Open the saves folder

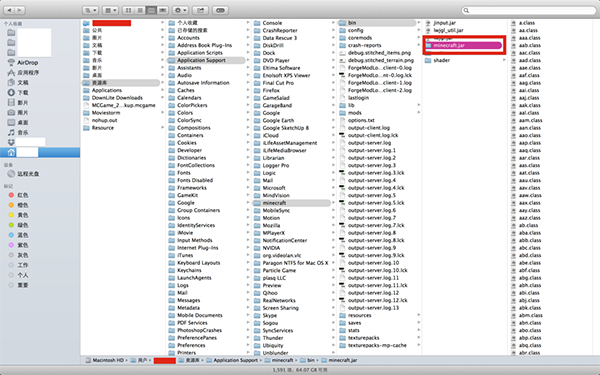[354, 323]
